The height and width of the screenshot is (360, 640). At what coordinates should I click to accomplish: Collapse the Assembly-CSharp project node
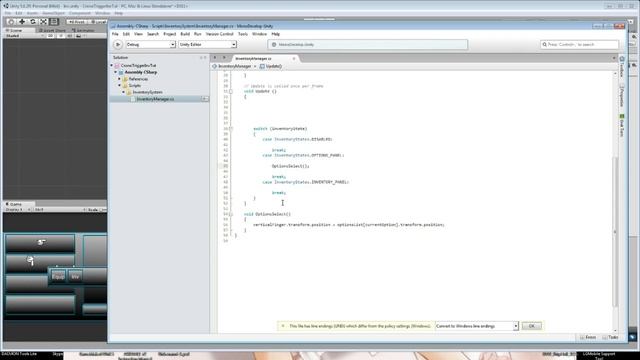point(116,72)
